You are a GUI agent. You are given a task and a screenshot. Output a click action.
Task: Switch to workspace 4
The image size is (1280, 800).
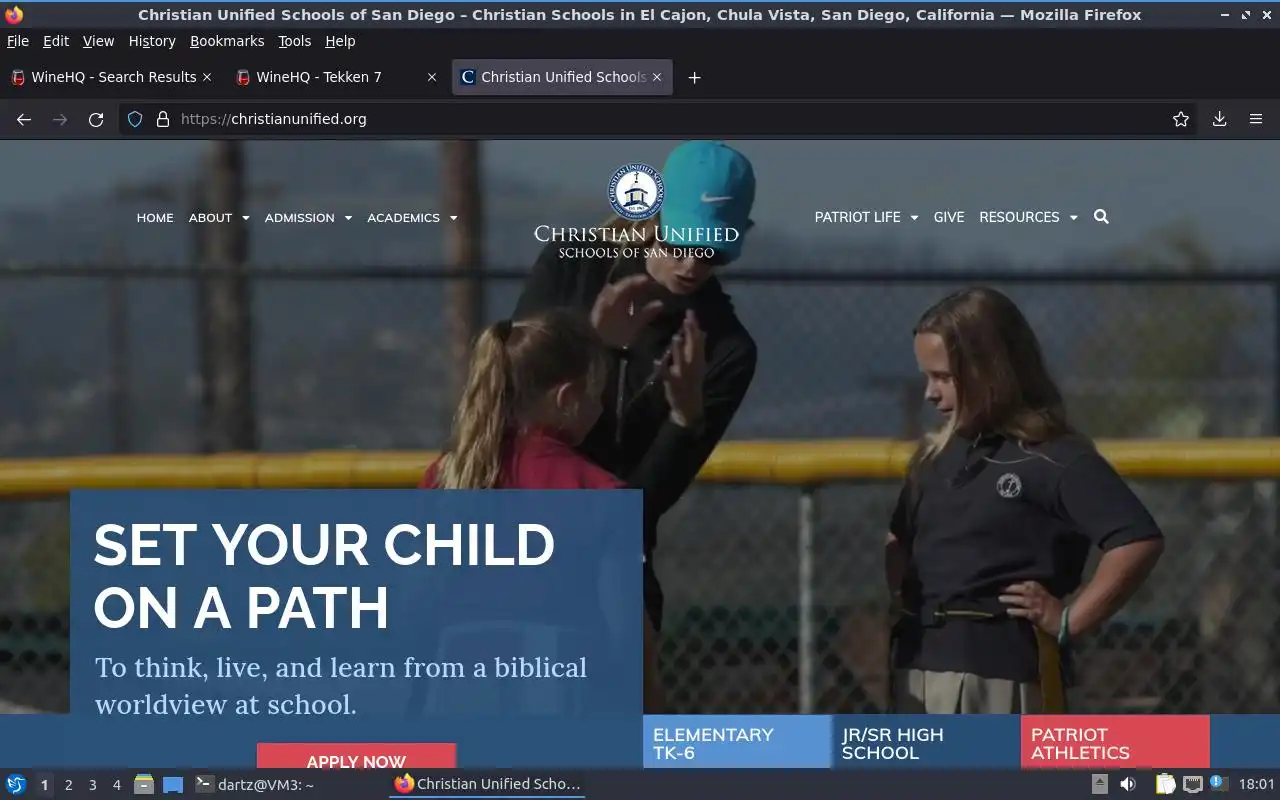point(116,785)
